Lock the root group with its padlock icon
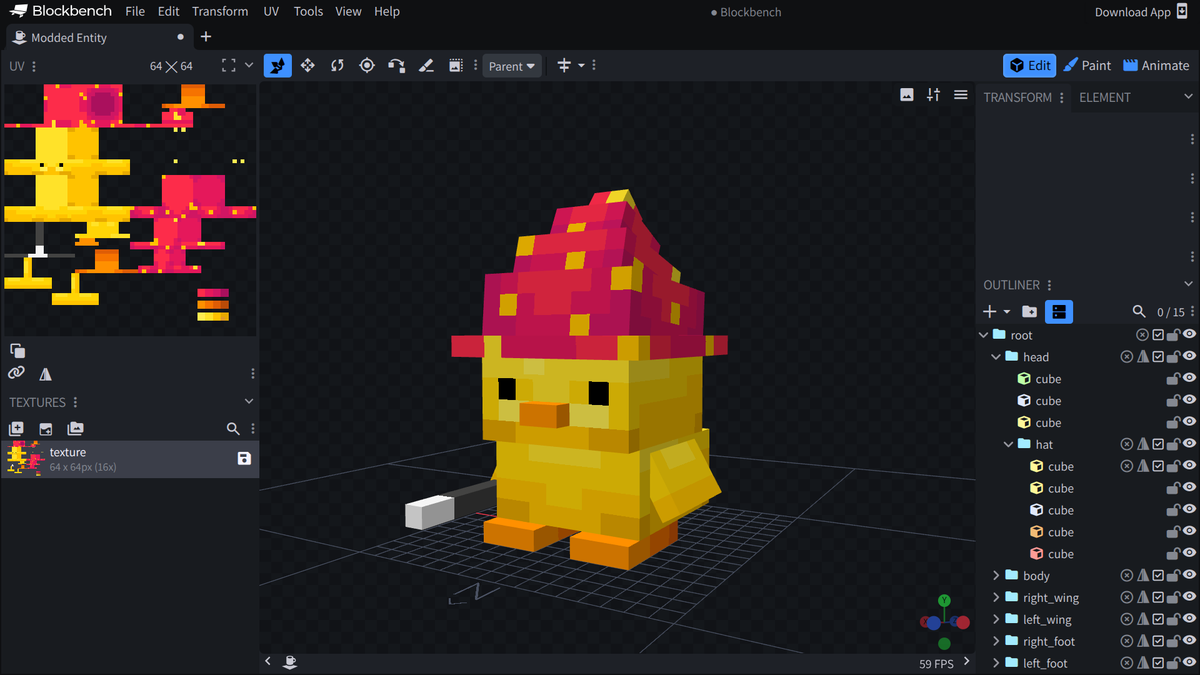This screenshot has height=675, width=1200. (1174, 335)
